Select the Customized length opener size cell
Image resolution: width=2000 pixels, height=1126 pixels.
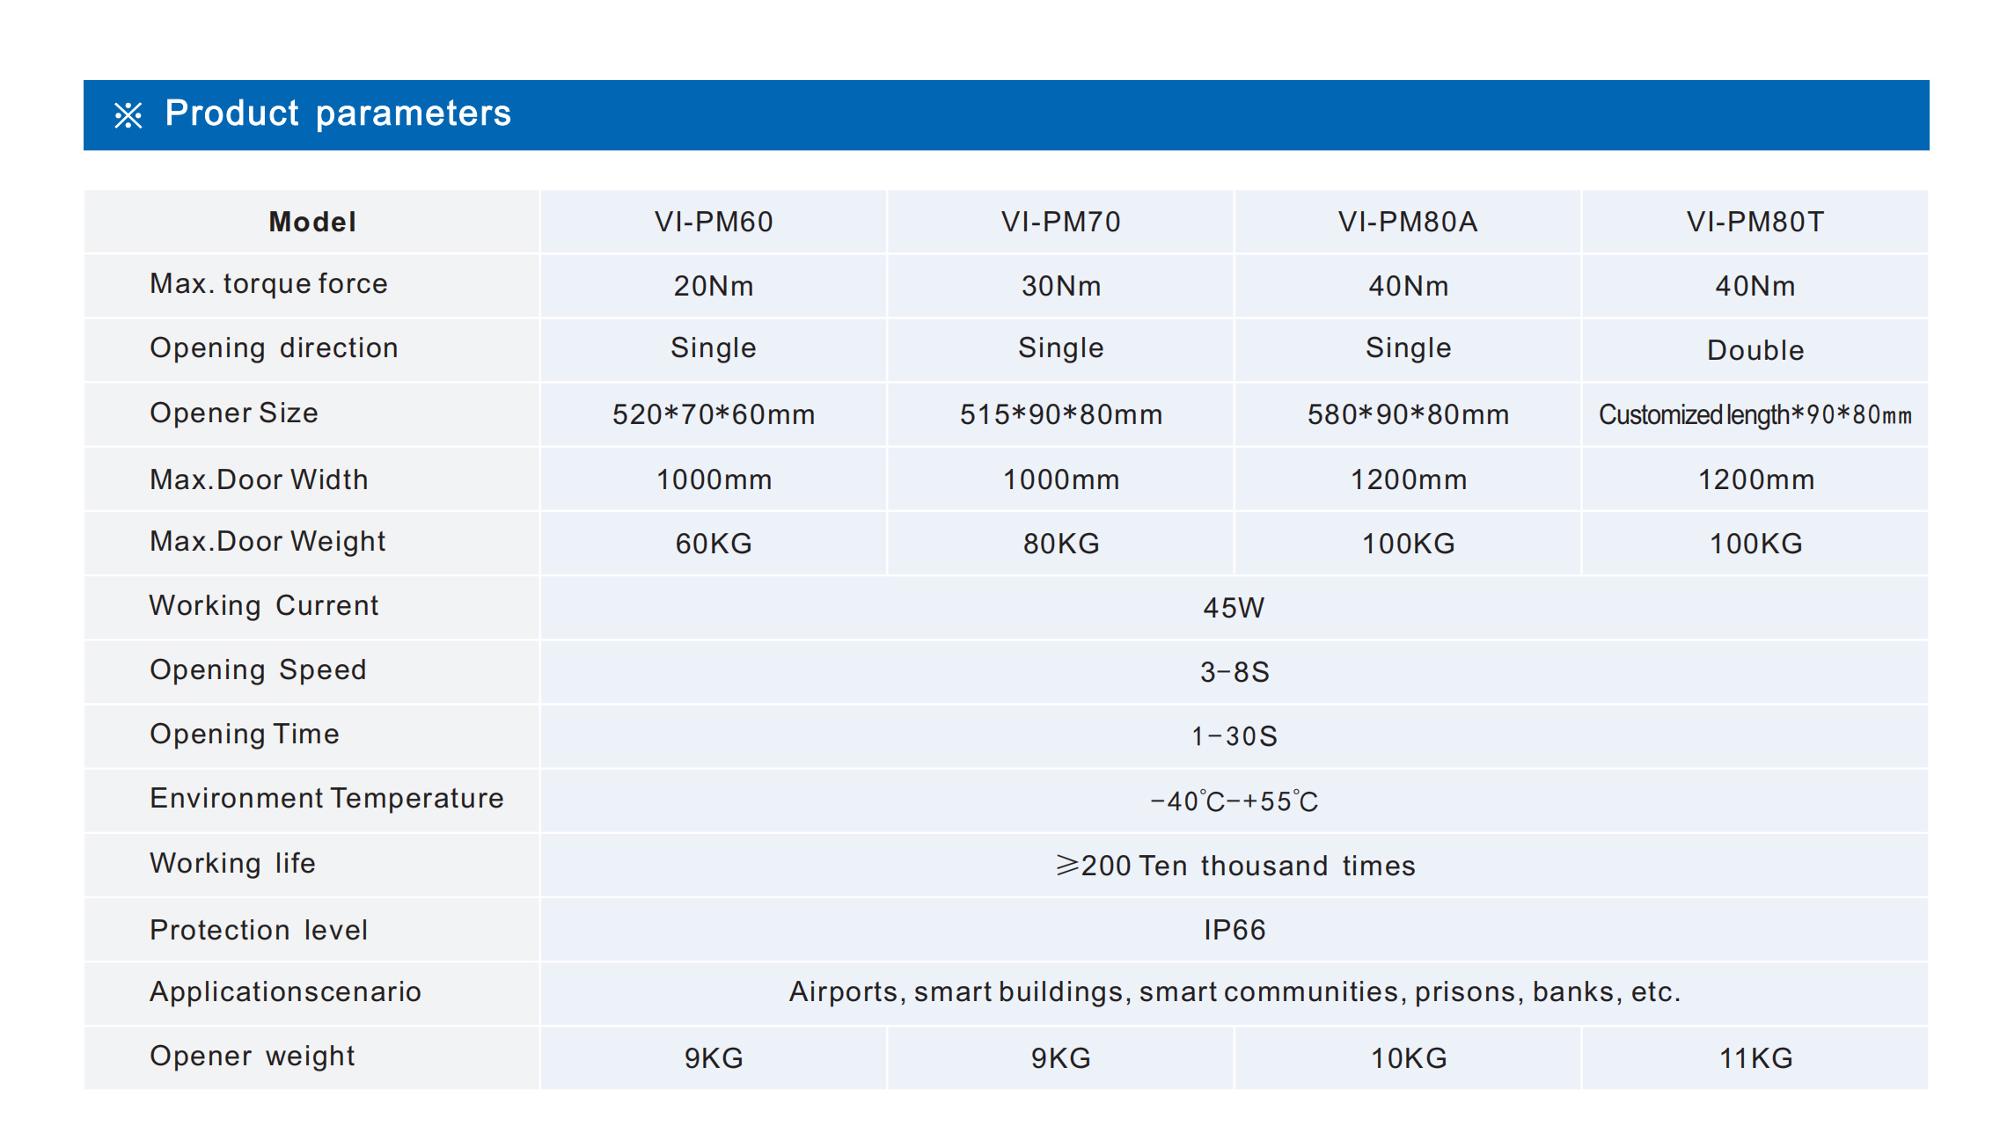click(1755, 415)
